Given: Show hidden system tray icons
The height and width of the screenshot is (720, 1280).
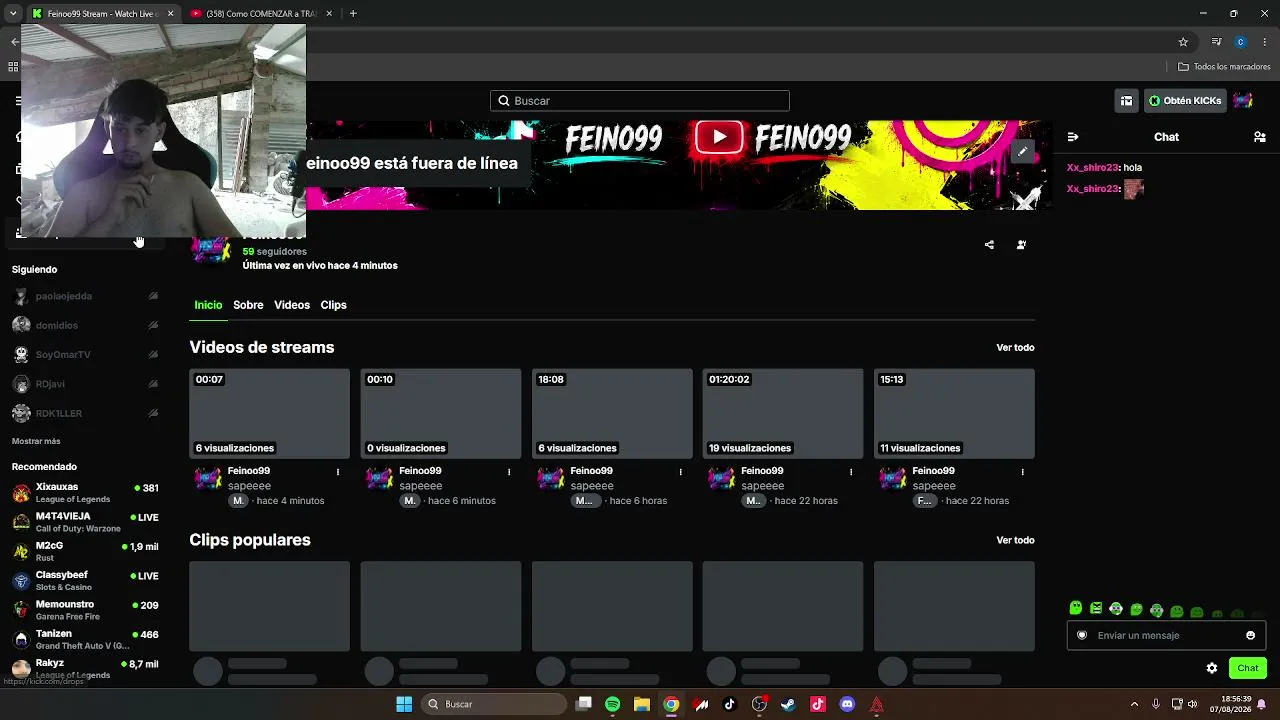Looking at the screenshot, I should 1134,704.
